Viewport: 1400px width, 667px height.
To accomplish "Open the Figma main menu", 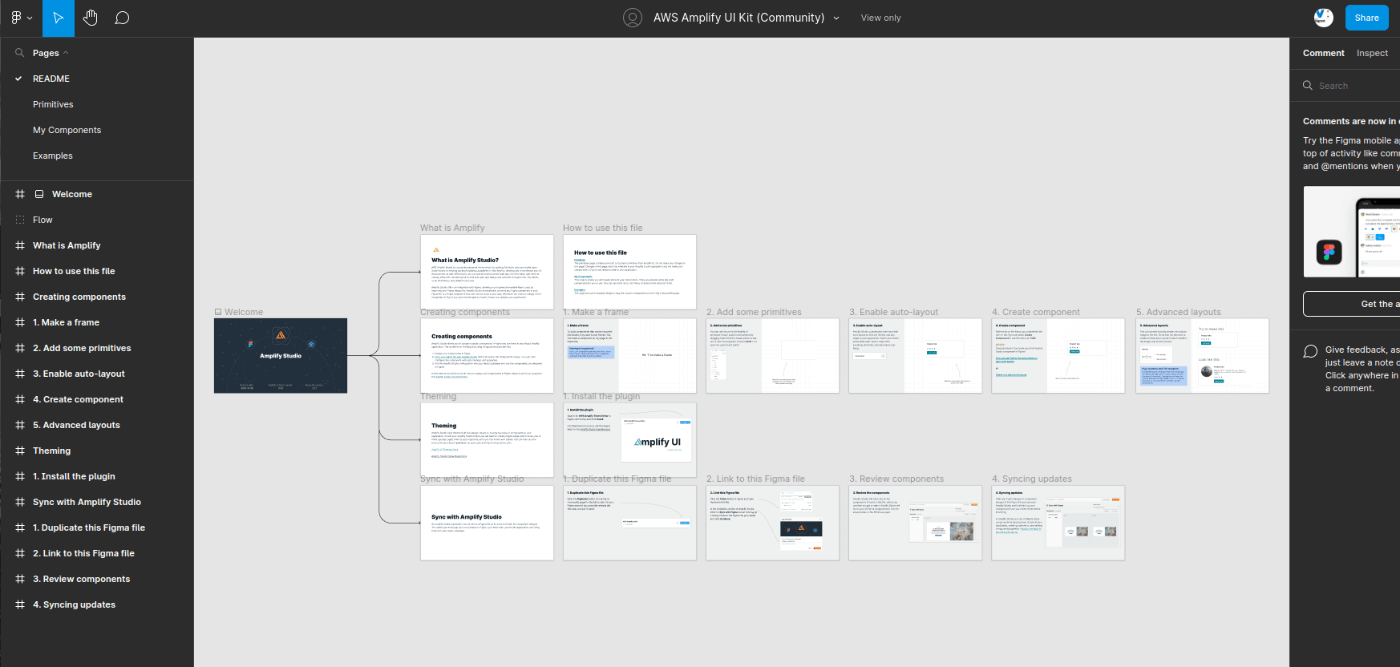I will 20,18.
